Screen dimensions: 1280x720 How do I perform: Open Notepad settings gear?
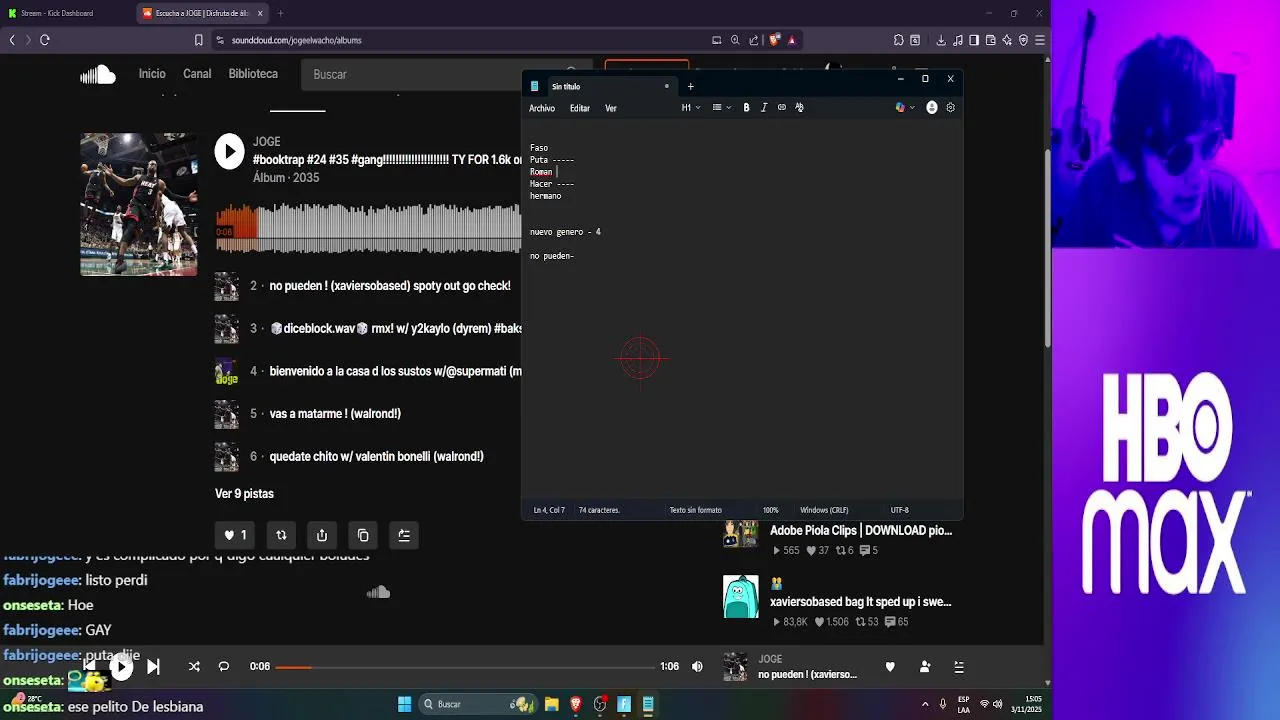click(950, 108)
